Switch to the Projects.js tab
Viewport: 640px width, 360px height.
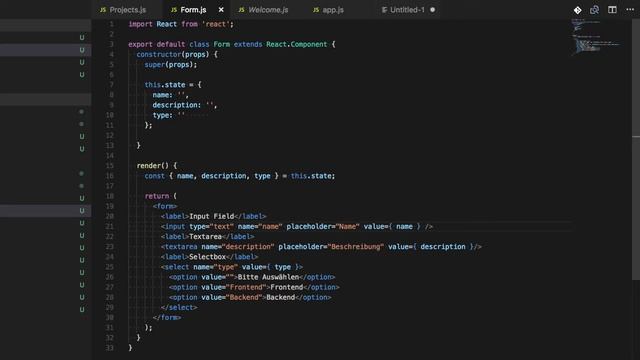(x=123, y=10)
